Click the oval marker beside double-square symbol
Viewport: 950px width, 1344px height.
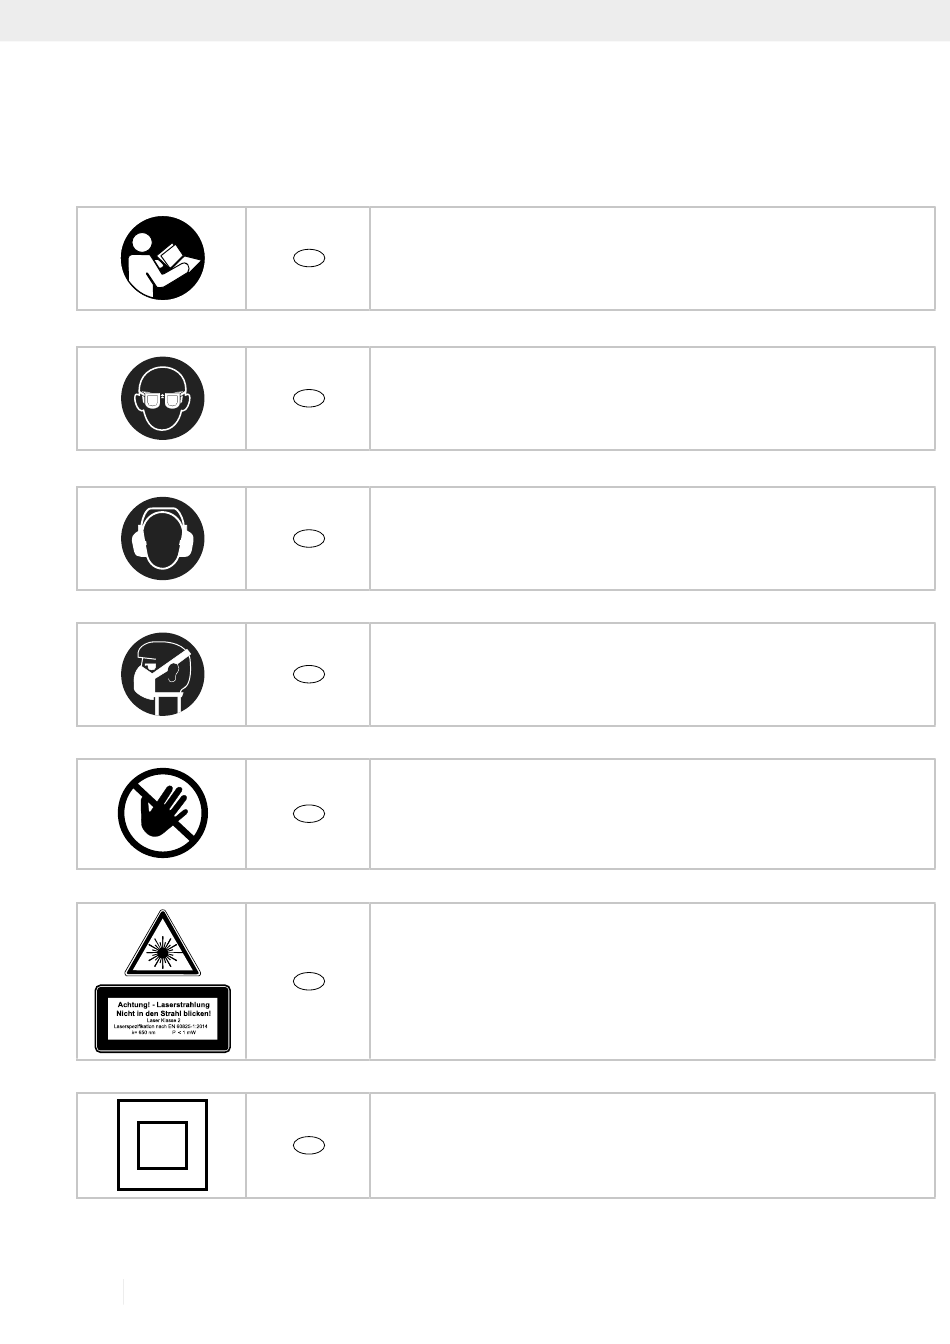[309, 1145]
